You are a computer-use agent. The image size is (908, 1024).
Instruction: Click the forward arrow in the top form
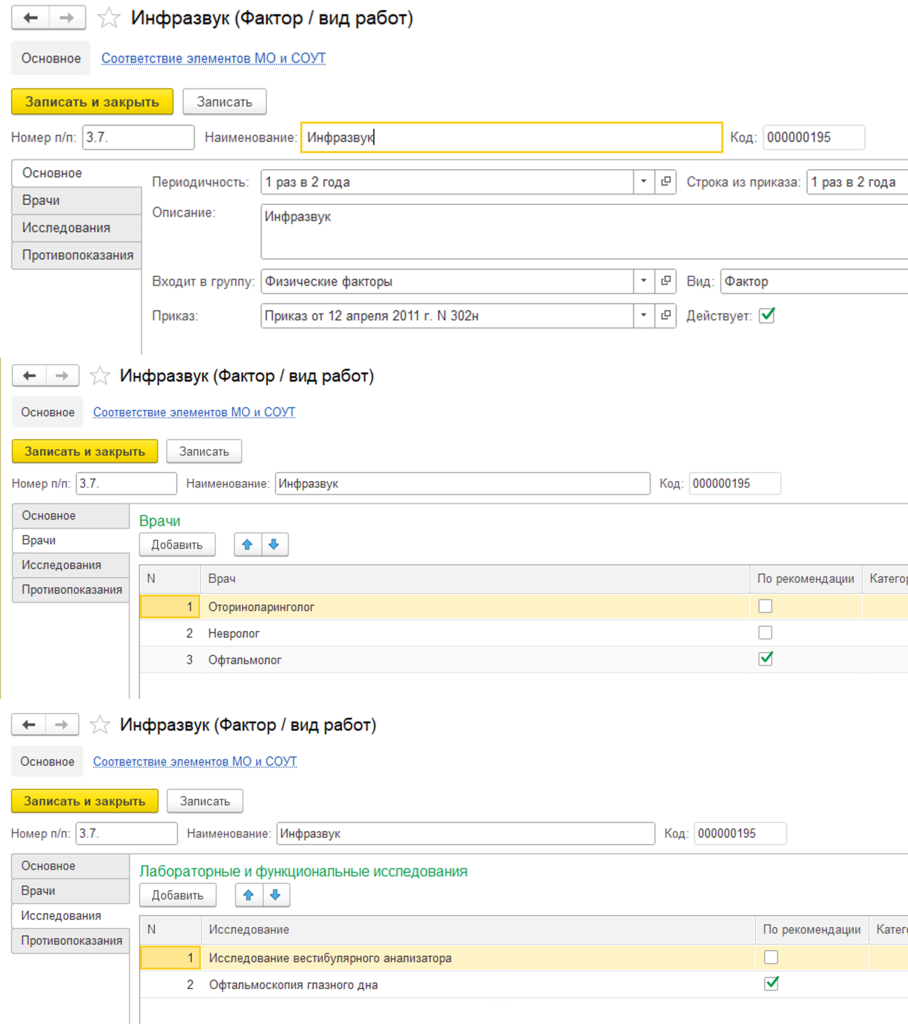point(67,18)
